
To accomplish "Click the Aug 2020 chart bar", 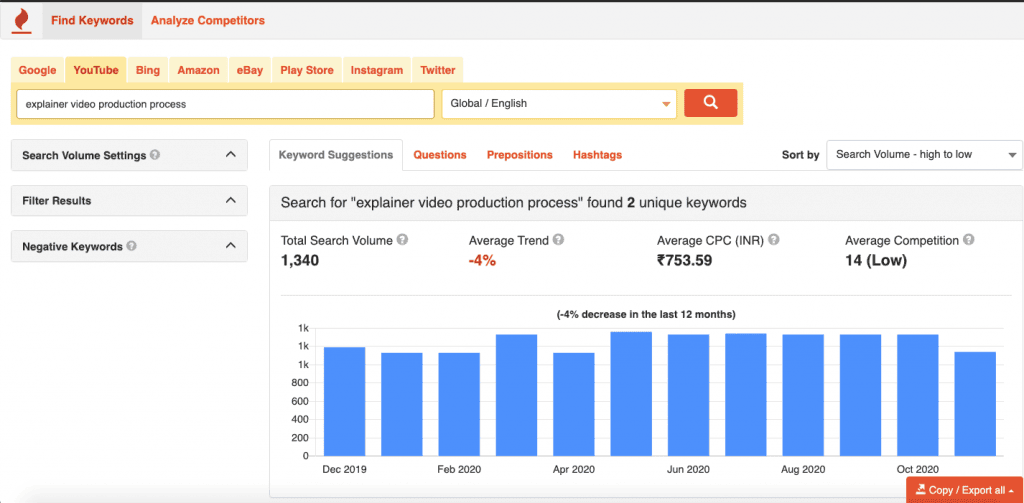I will [803, 395].
